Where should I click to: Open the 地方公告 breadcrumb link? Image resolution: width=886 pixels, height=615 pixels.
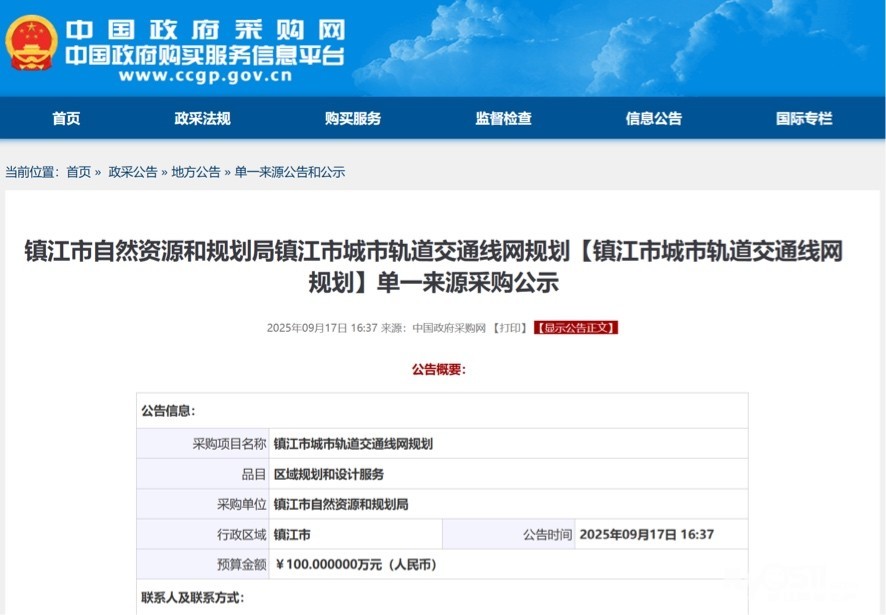click(196, 172)
